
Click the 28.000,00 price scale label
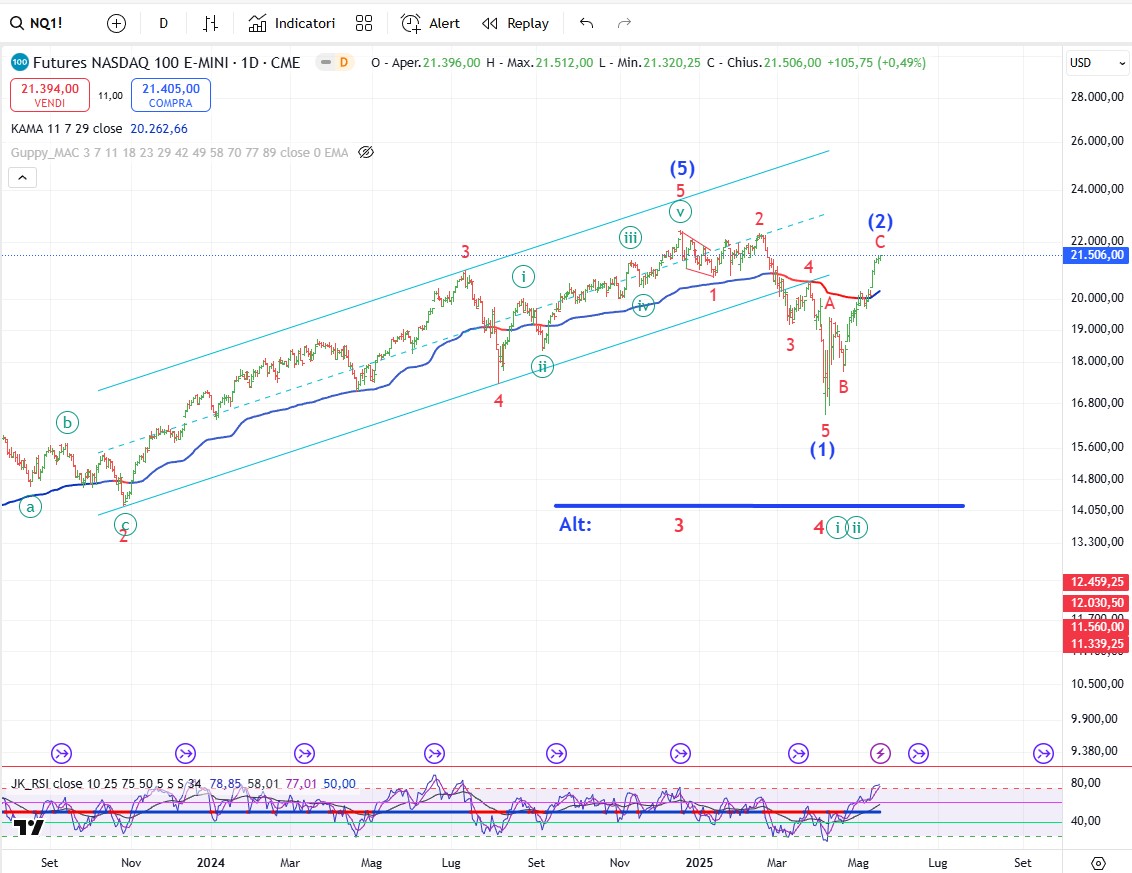(x=1097, y=97)
